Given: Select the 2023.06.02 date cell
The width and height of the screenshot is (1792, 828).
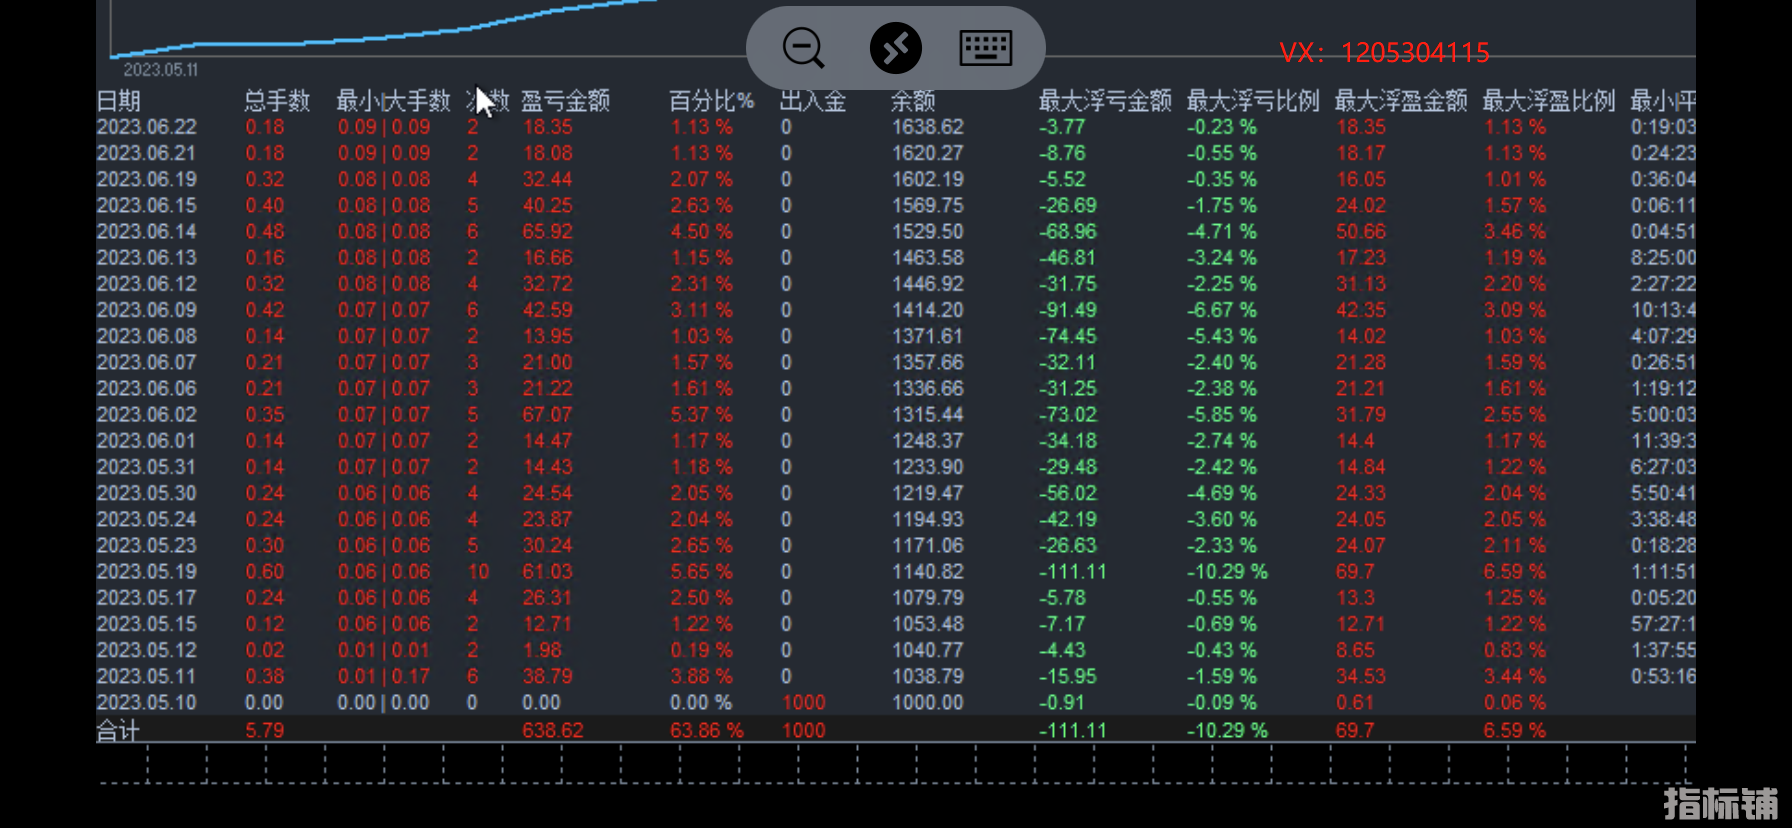Looking at the screenshot, I should click(x=146, y=414).
